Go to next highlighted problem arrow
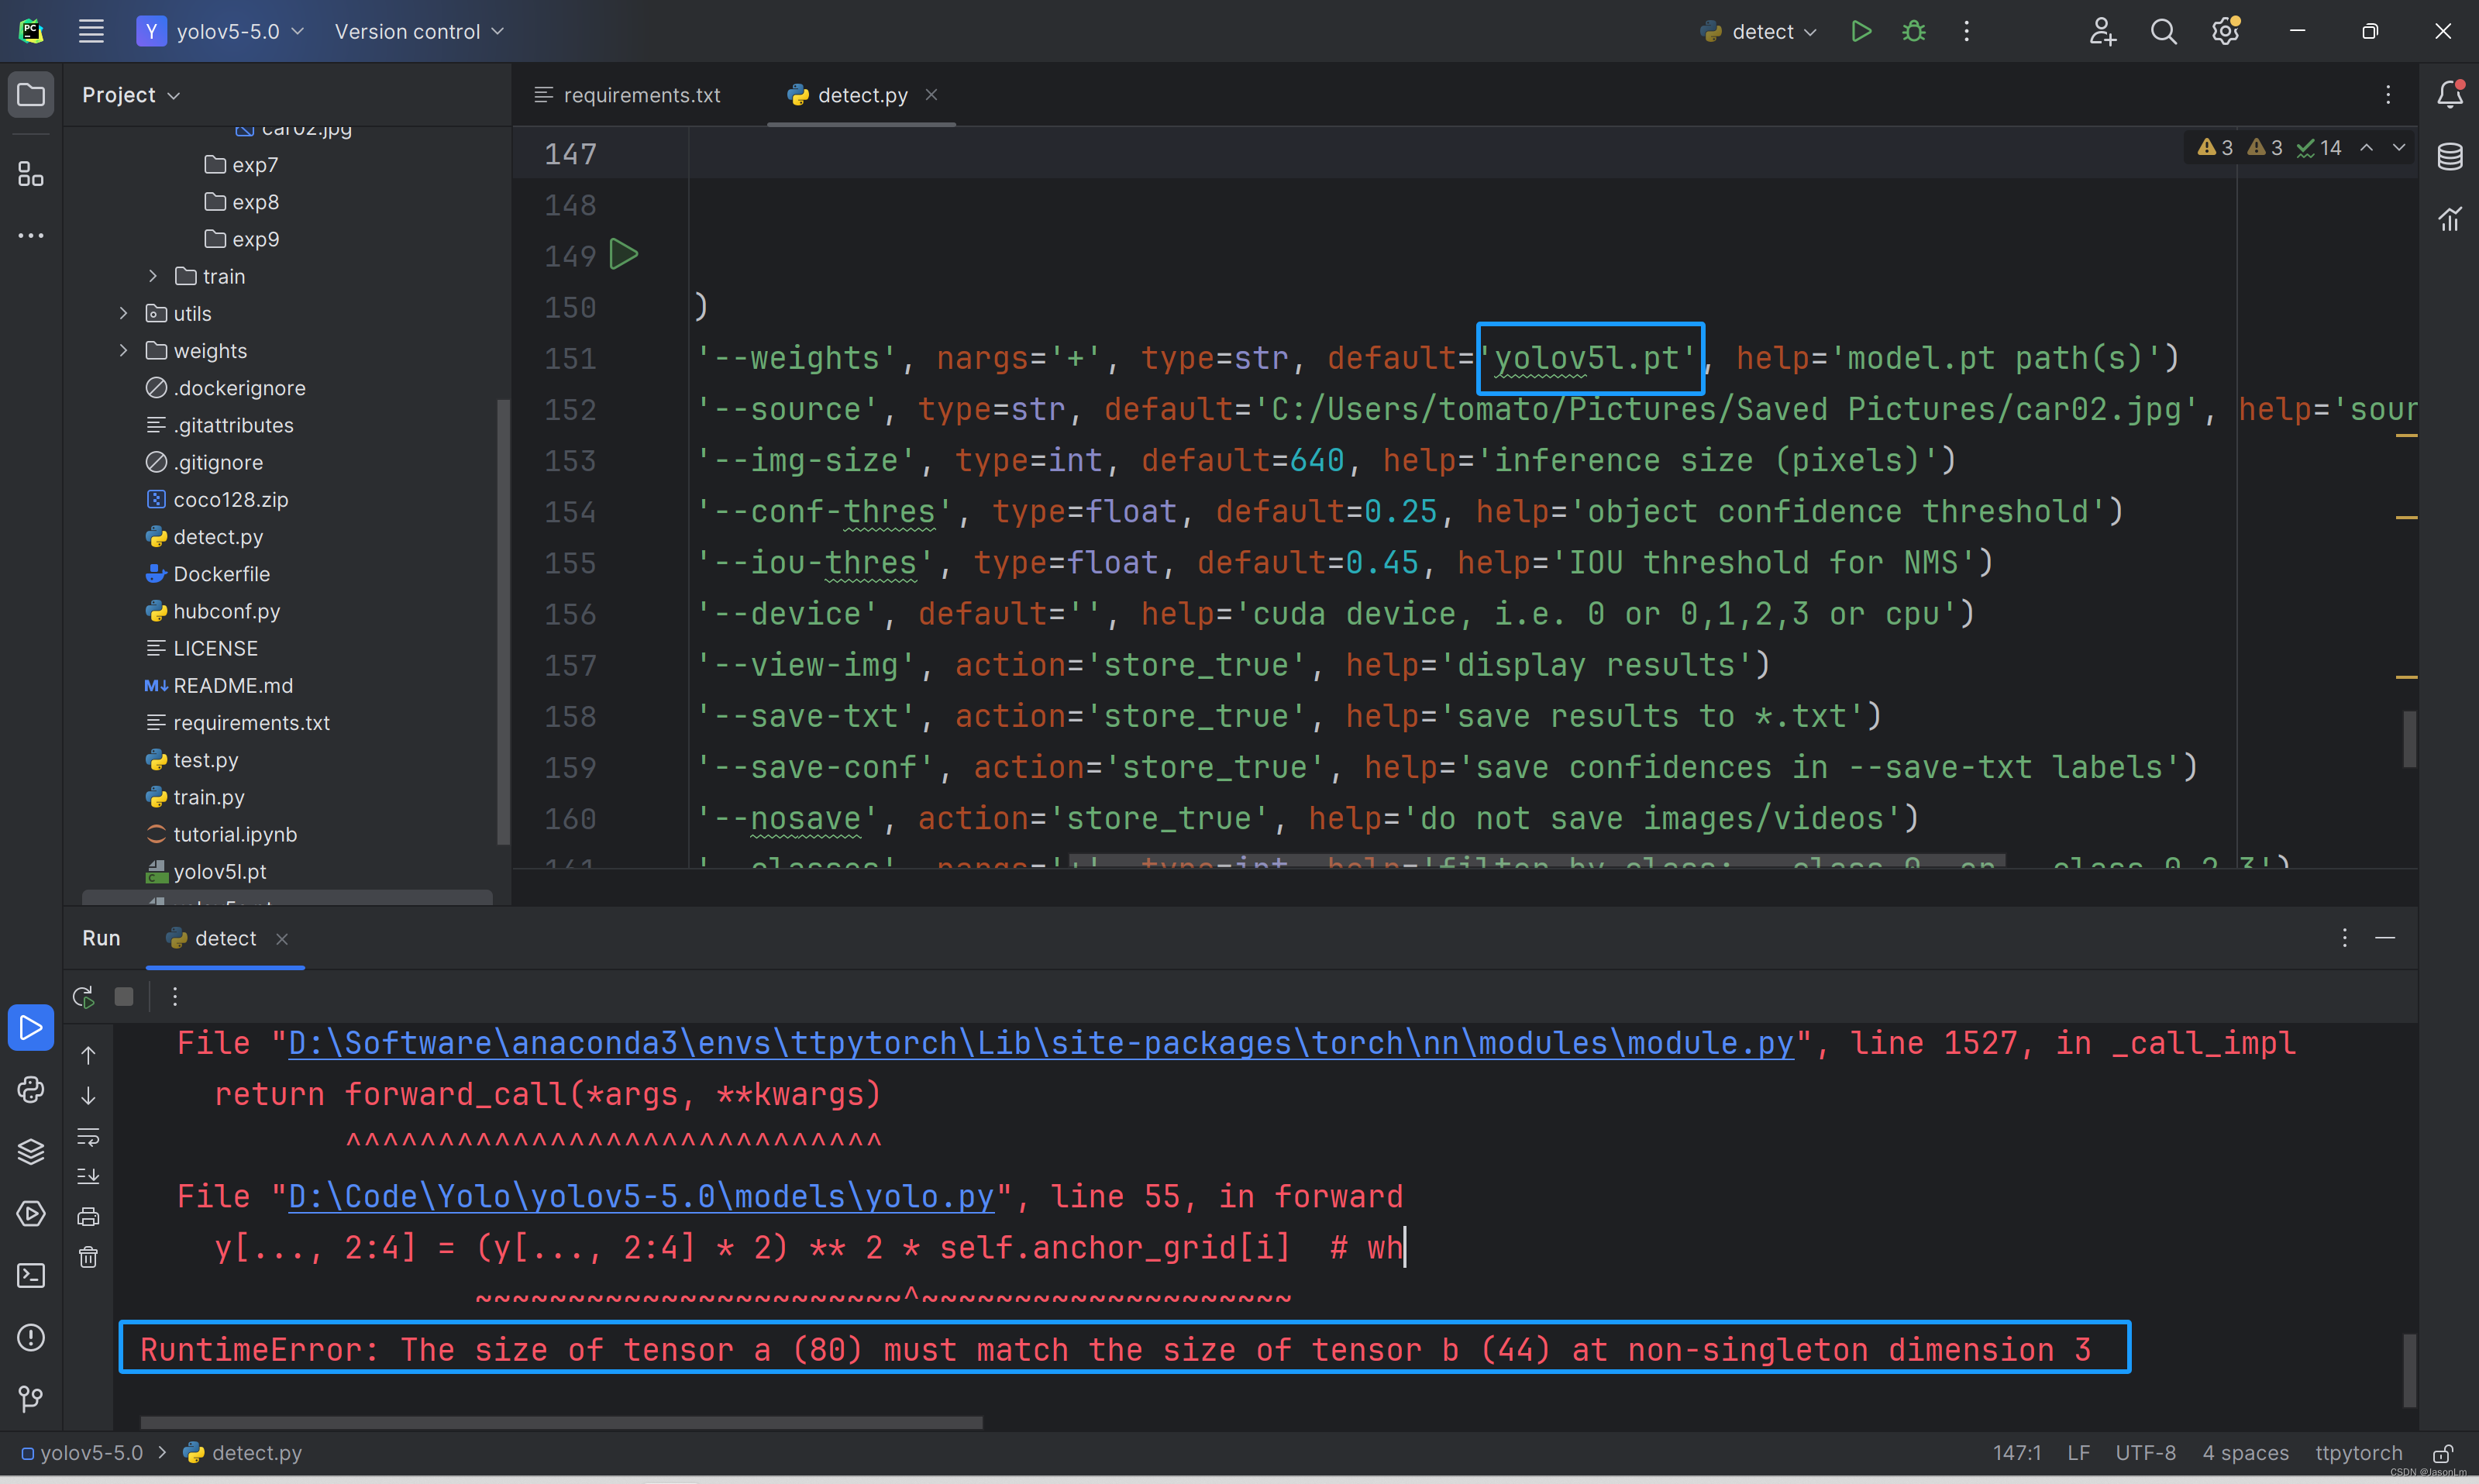This screenshot has height=1484, width=2479. pyautogui.click(x=2399, y=148)
